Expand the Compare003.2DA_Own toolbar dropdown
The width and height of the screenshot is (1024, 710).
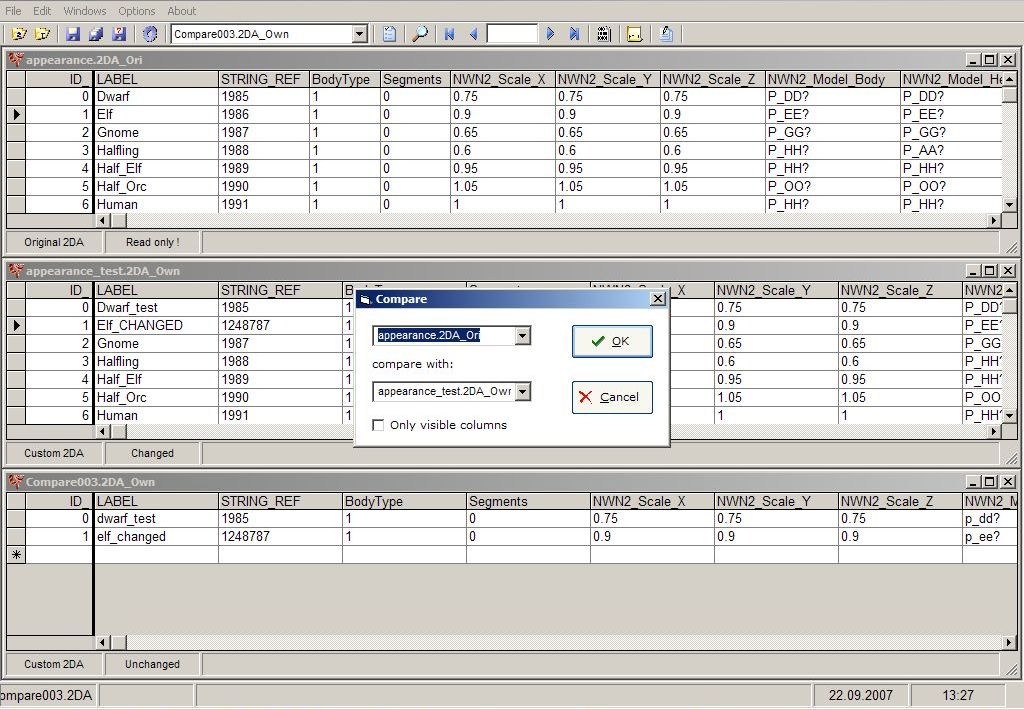pos(359,34)
